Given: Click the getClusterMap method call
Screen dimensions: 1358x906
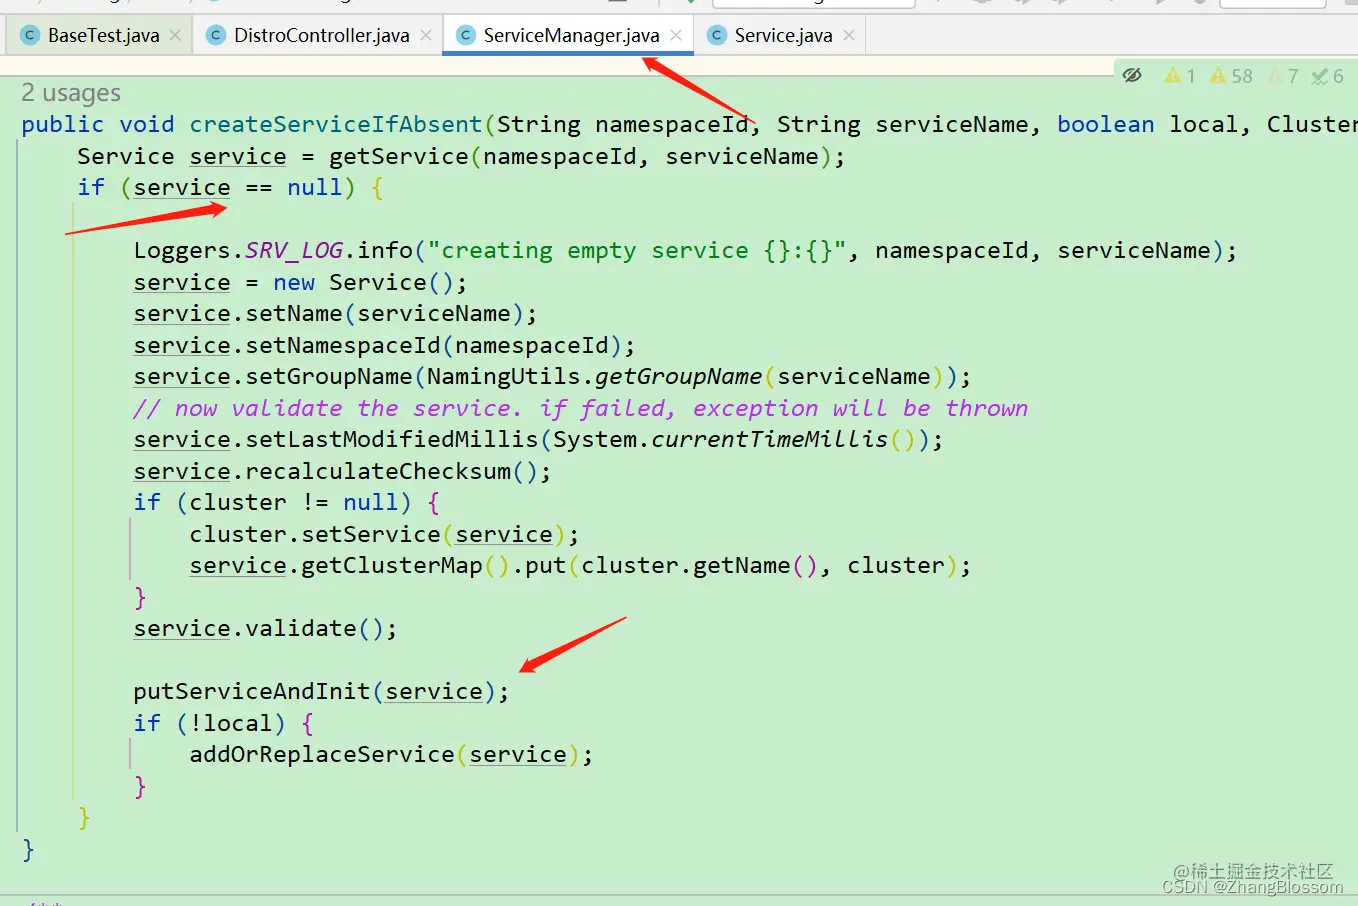Looking at the screenshot, I should point(392,565).
